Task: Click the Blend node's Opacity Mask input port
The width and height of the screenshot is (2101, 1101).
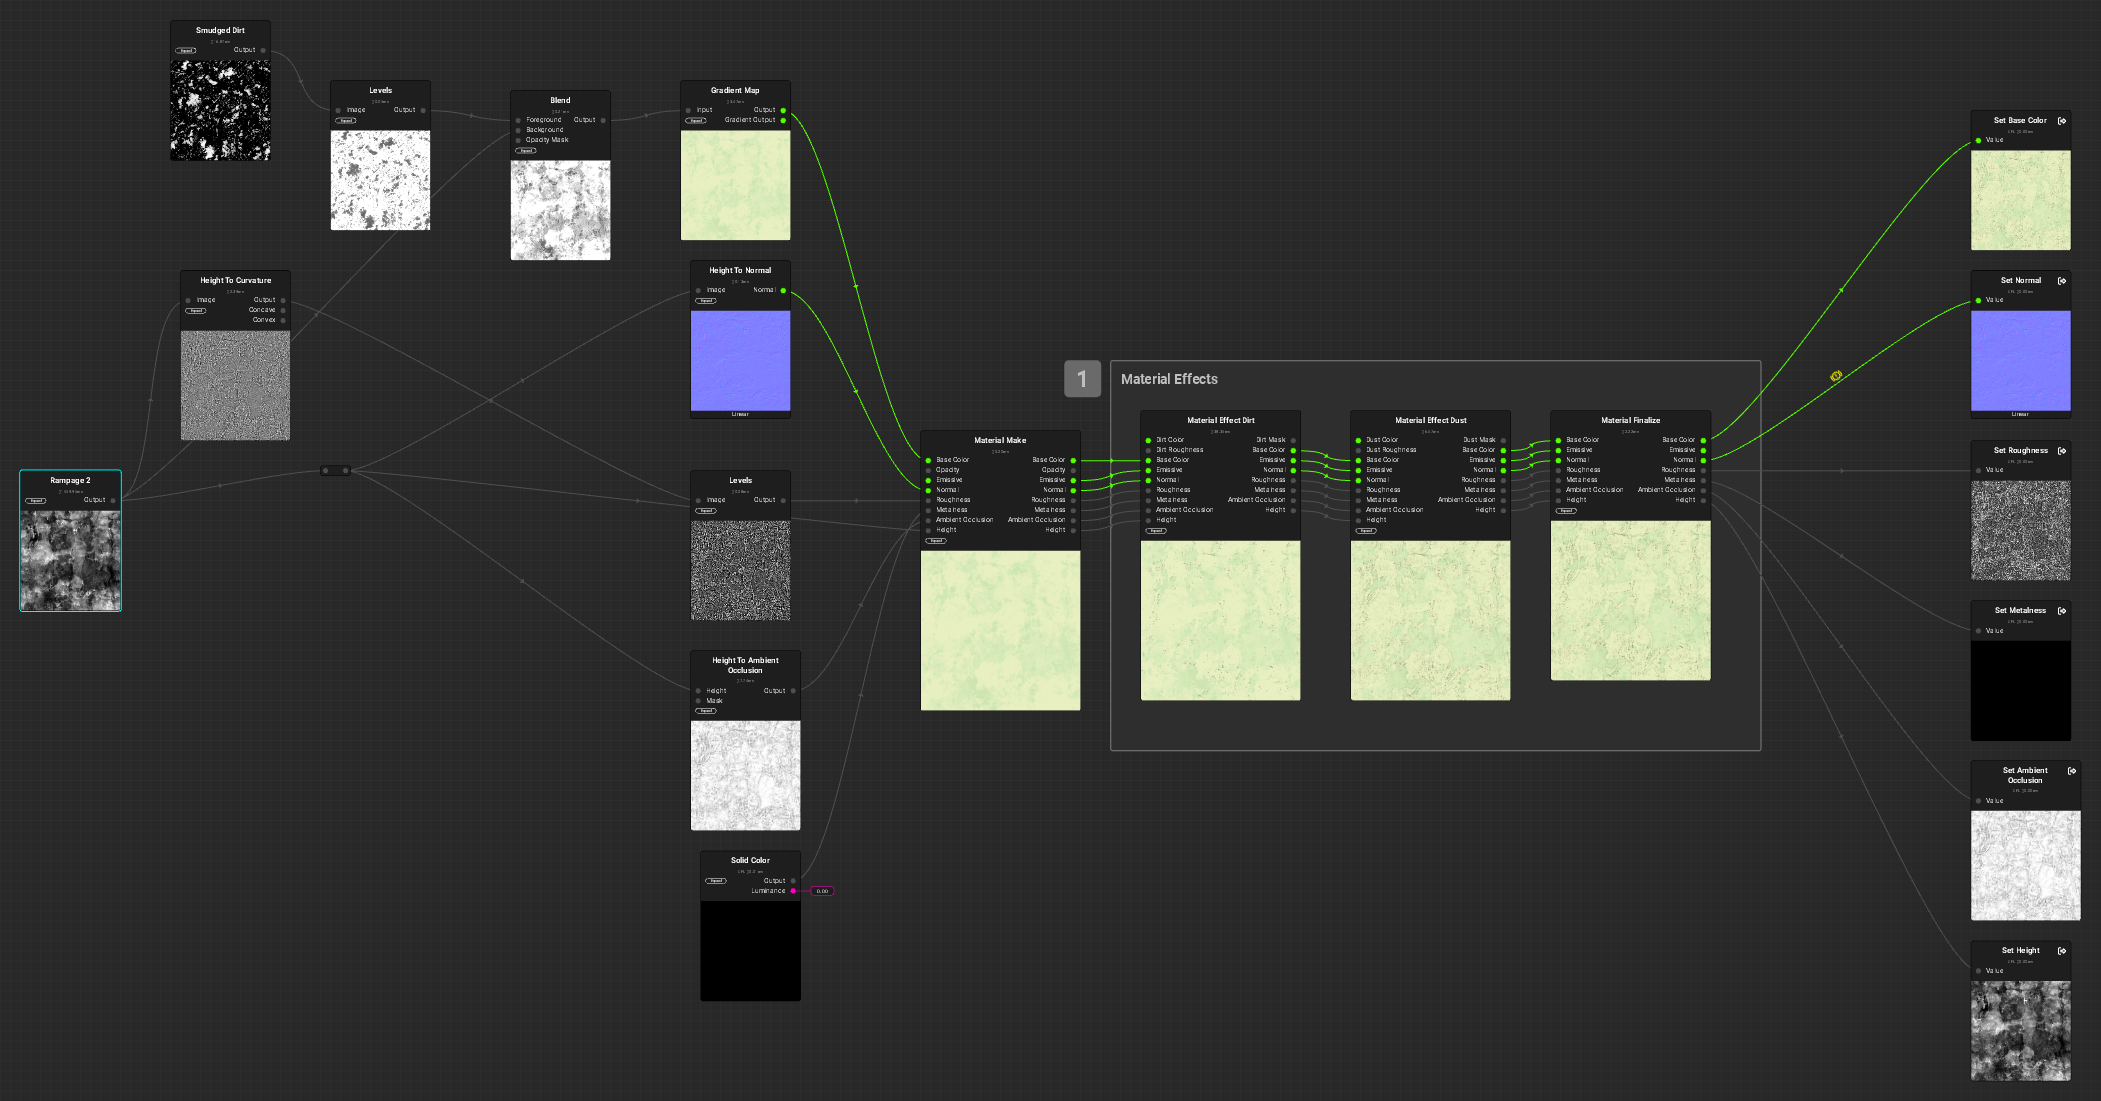Action: click(518, 140)
